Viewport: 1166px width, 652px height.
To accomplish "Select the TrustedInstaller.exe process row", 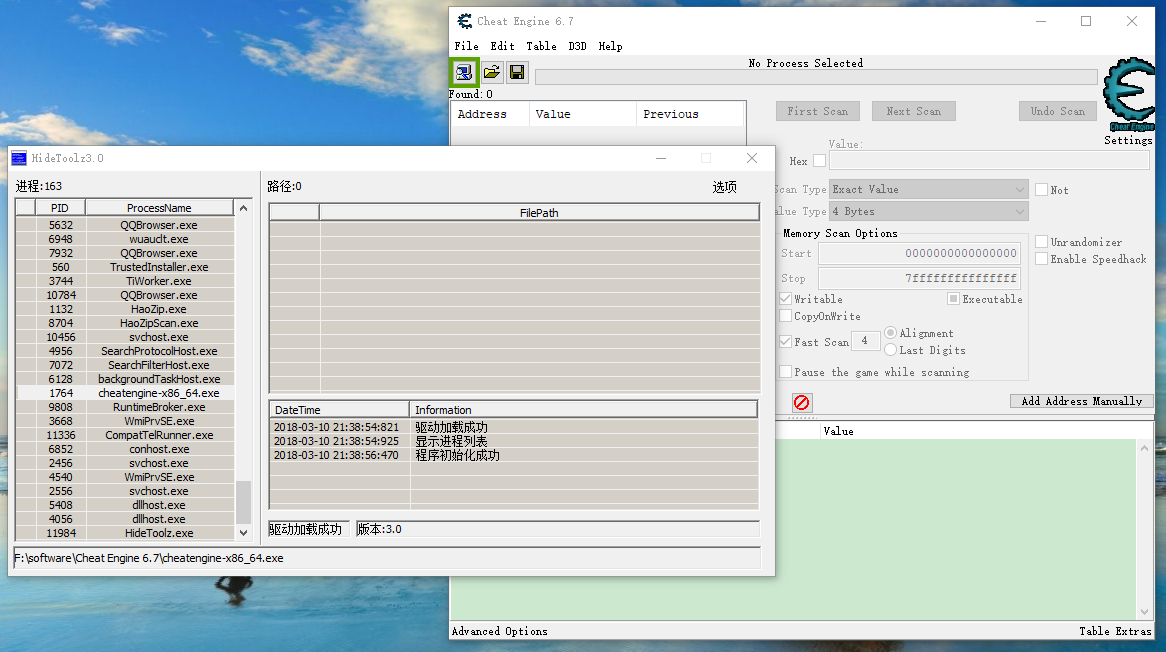I will tap(125, 267).
